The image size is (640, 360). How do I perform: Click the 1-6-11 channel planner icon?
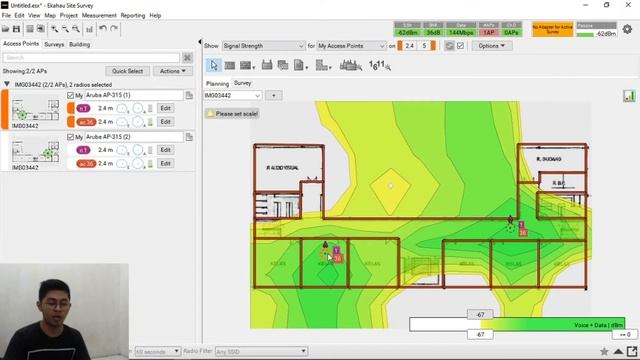coord(380,65)
